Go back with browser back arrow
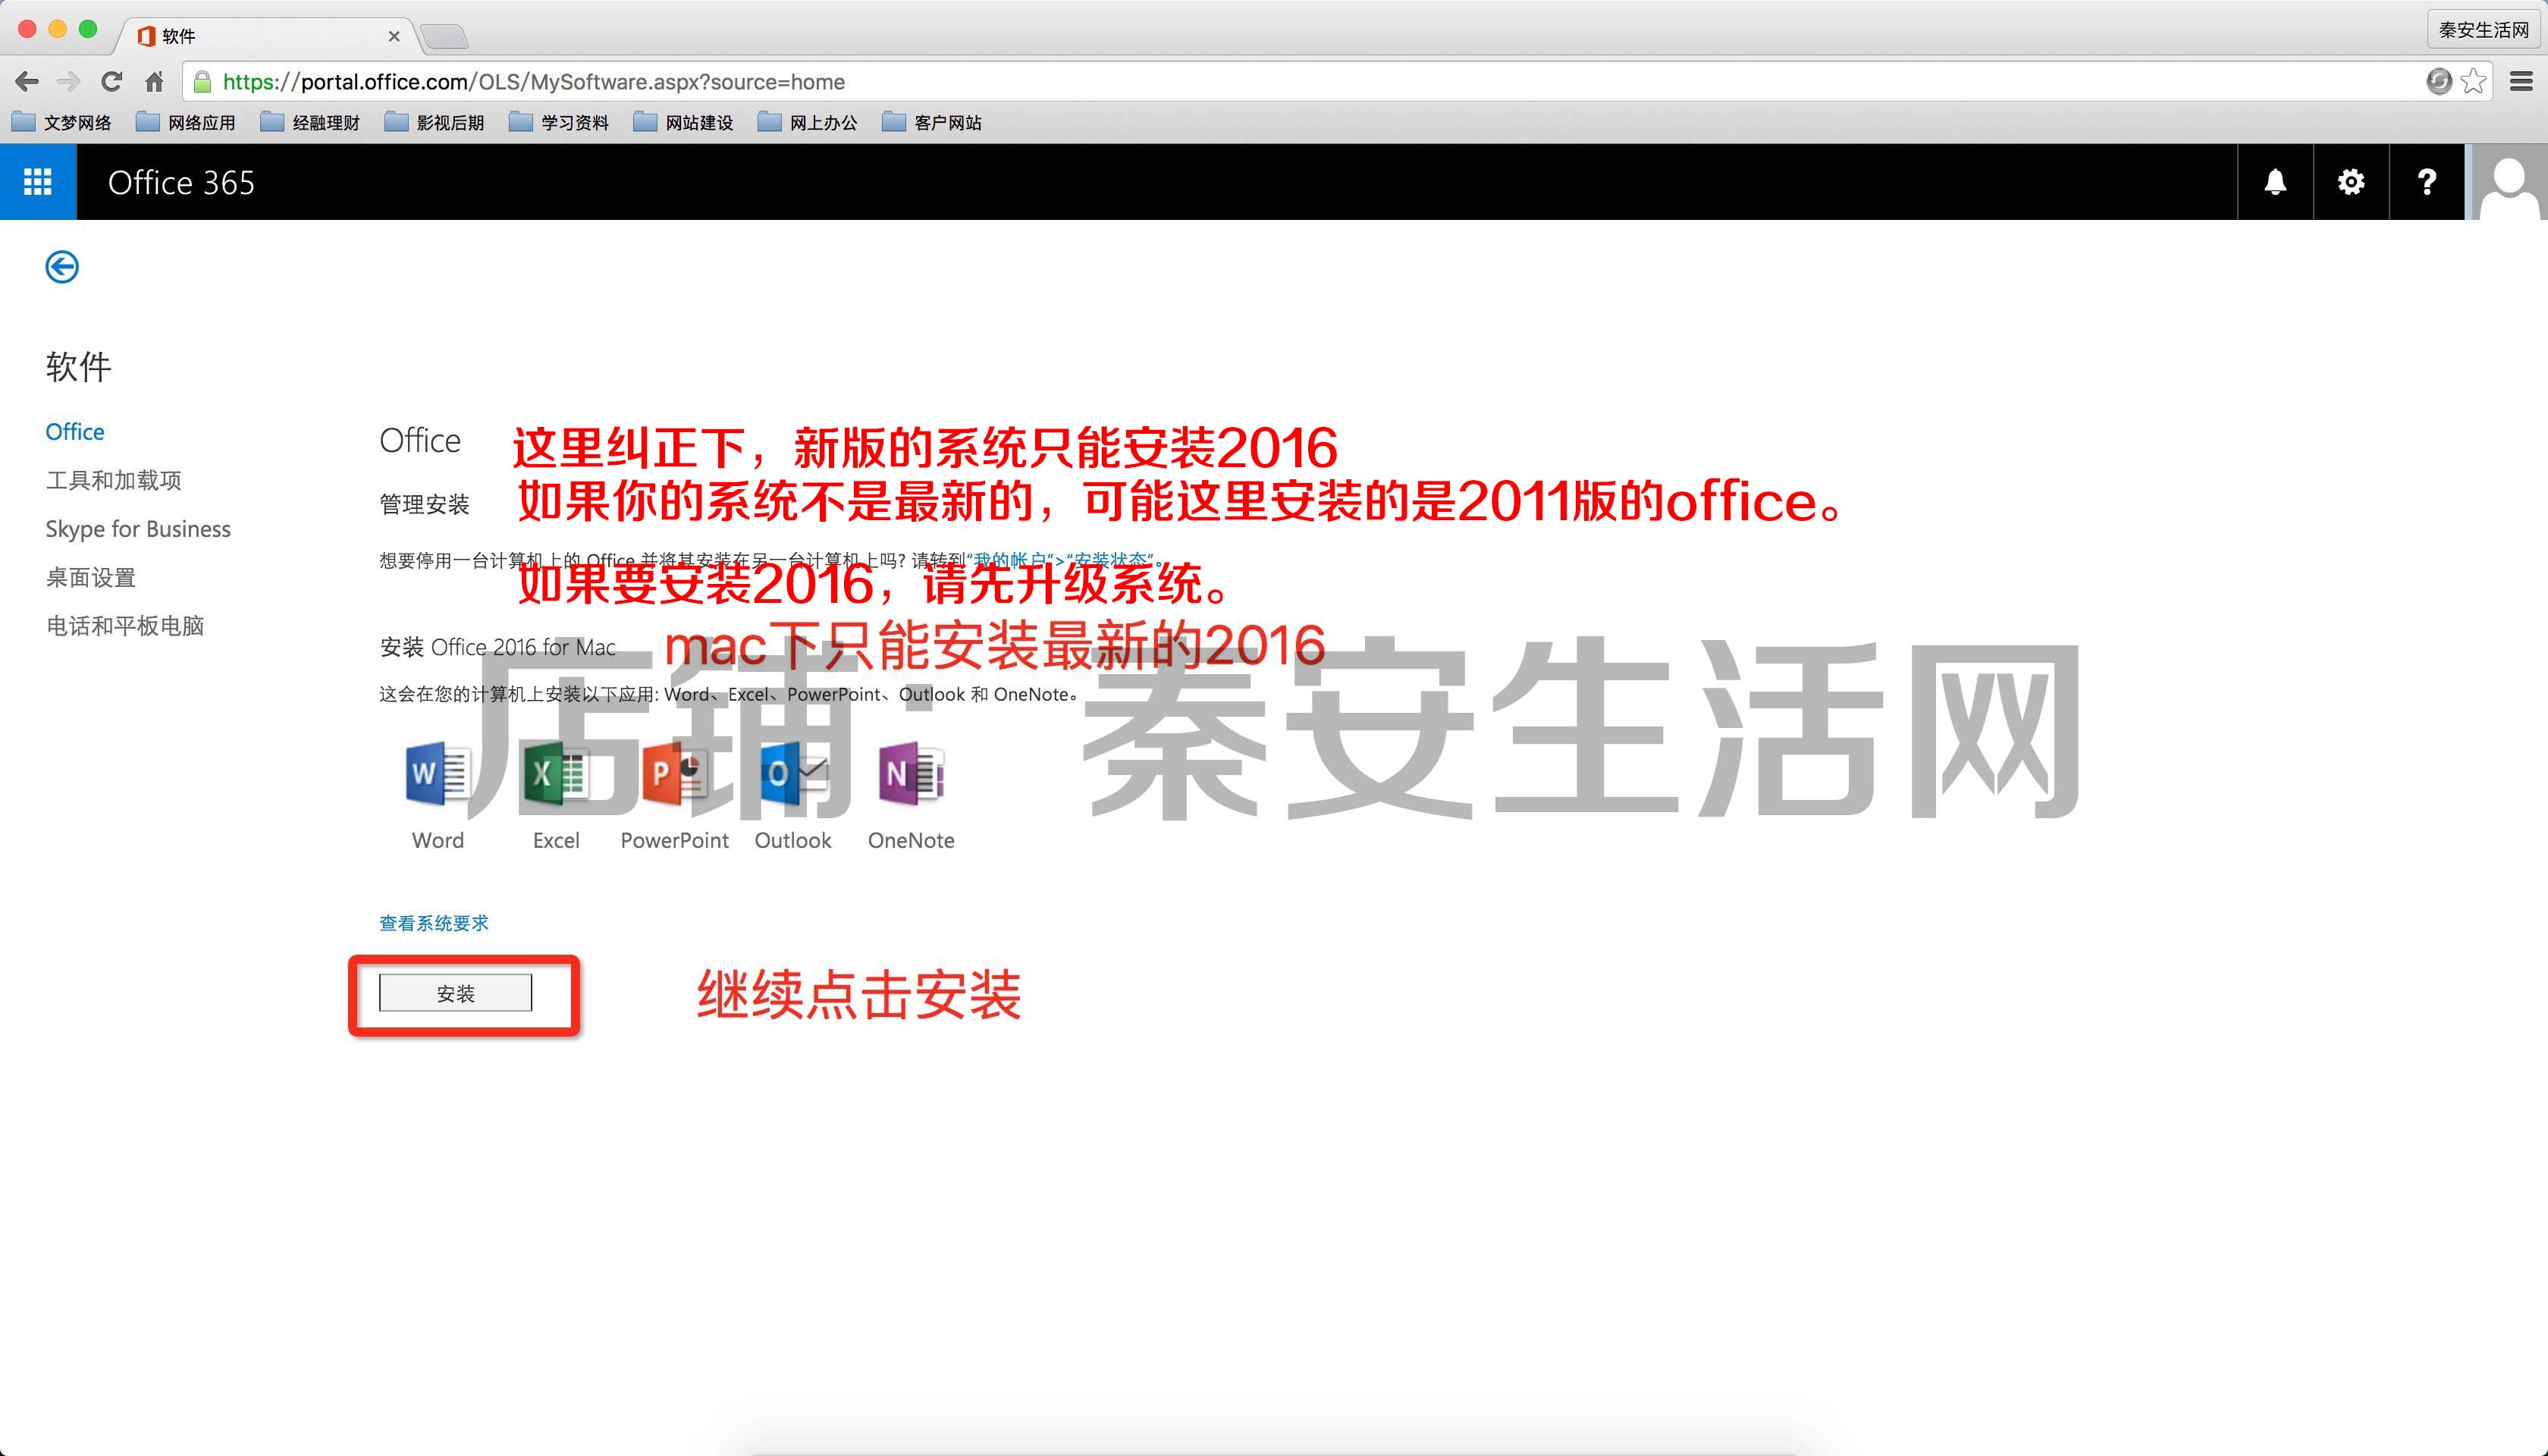 [27, 82]
